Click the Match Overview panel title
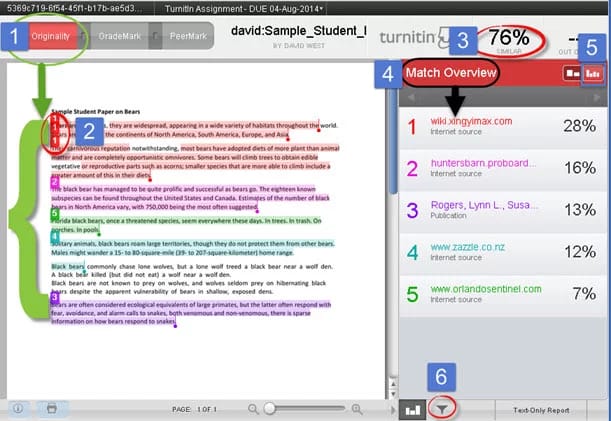This screenshot has width=611, height=421. point(451,73)
